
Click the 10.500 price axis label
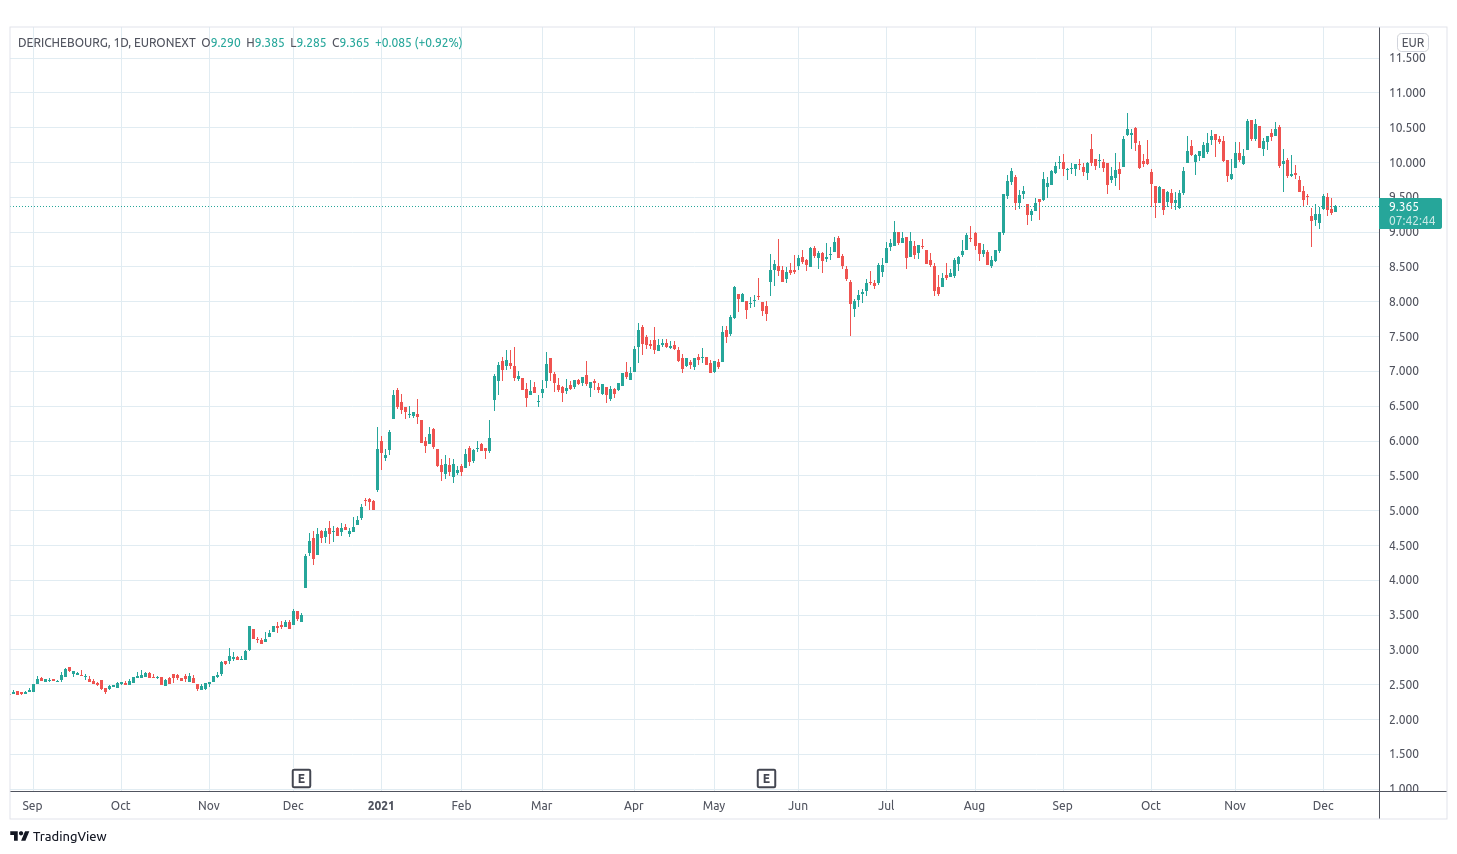[1407, 128]
